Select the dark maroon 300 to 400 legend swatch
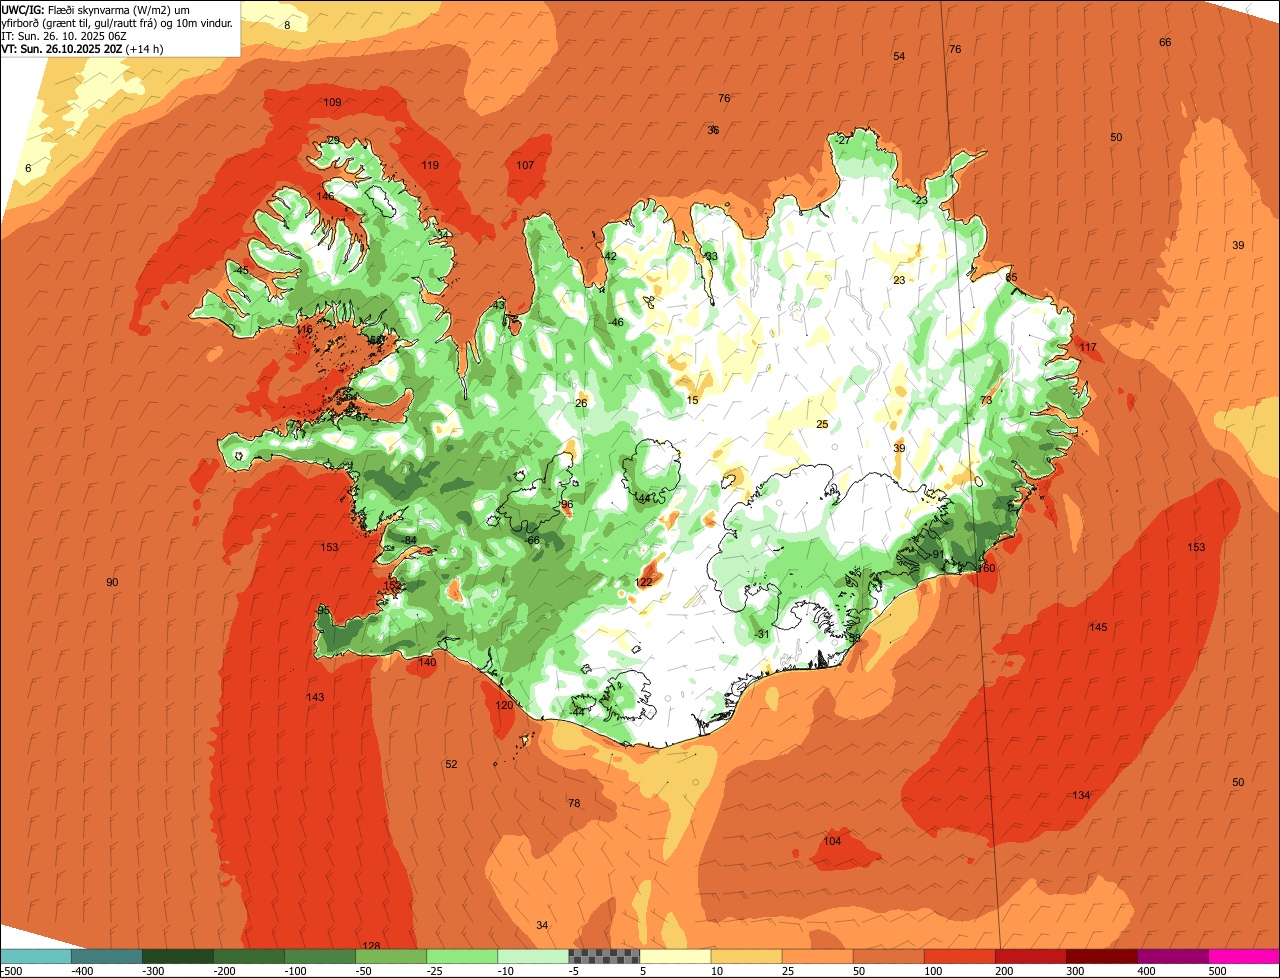1280x978 pixels. 1101,956
